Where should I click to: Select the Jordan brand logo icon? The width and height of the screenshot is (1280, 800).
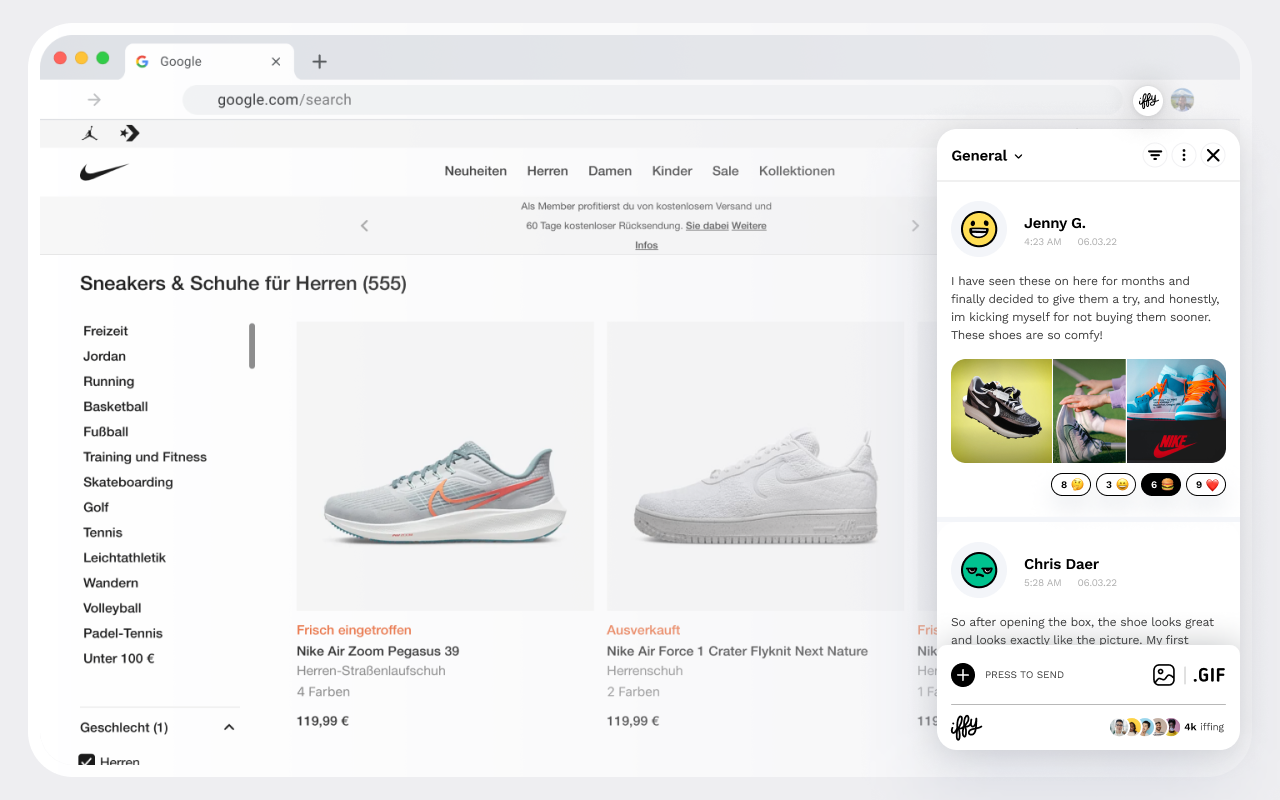pyautogui.click(x=90, y=132)
